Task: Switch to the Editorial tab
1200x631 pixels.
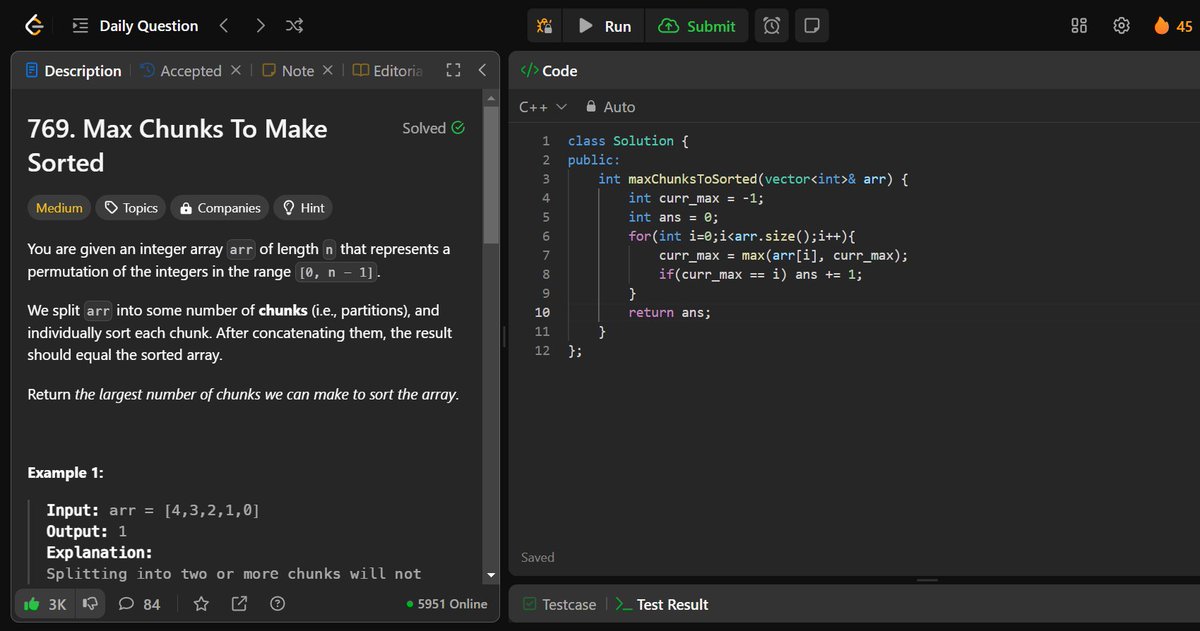Action: pos(394,70)
